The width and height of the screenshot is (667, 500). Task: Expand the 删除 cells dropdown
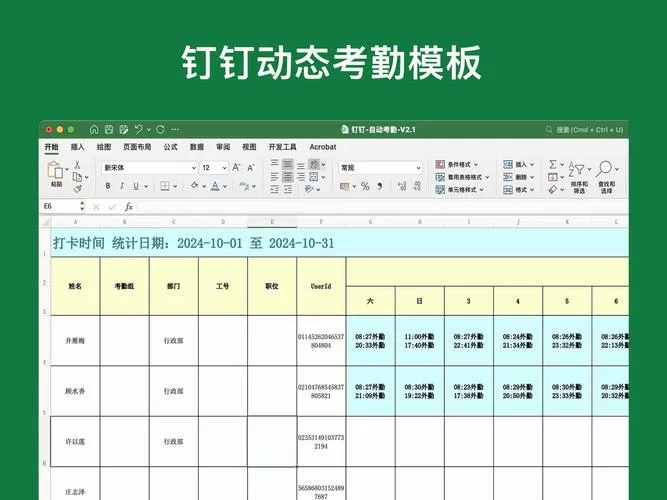click(x=519, y=177)
